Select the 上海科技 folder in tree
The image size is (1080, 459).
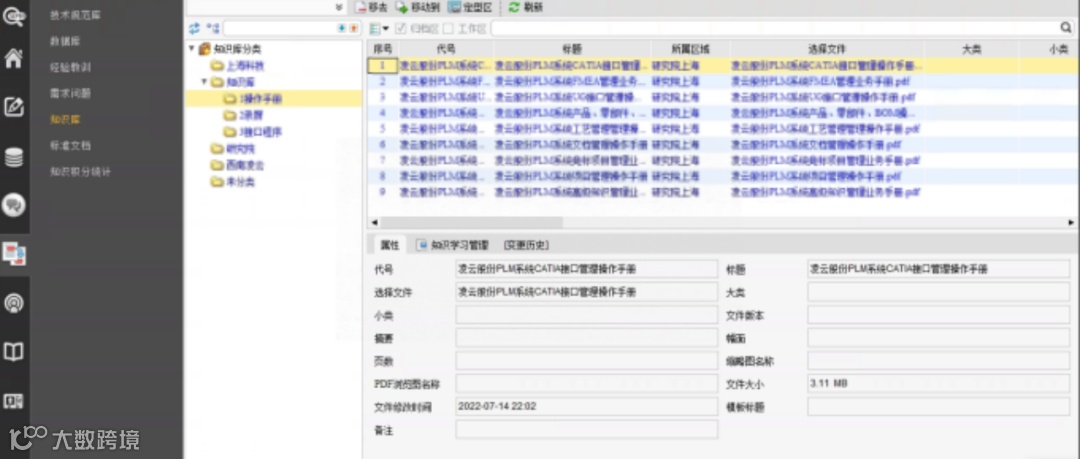point(245,66)
